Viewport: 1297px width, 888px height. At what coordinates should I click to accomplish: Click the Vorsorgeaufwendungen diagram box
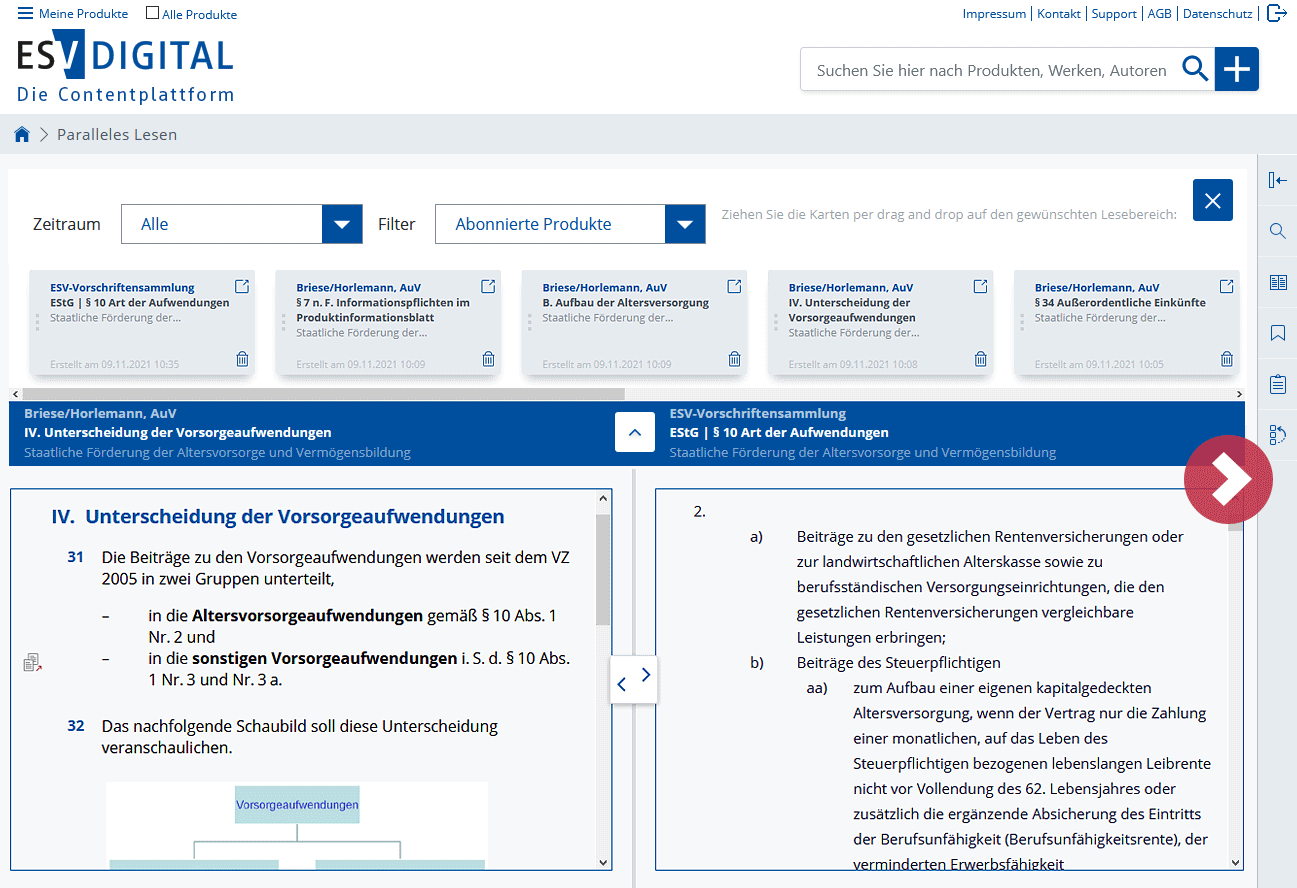point(297,804)
